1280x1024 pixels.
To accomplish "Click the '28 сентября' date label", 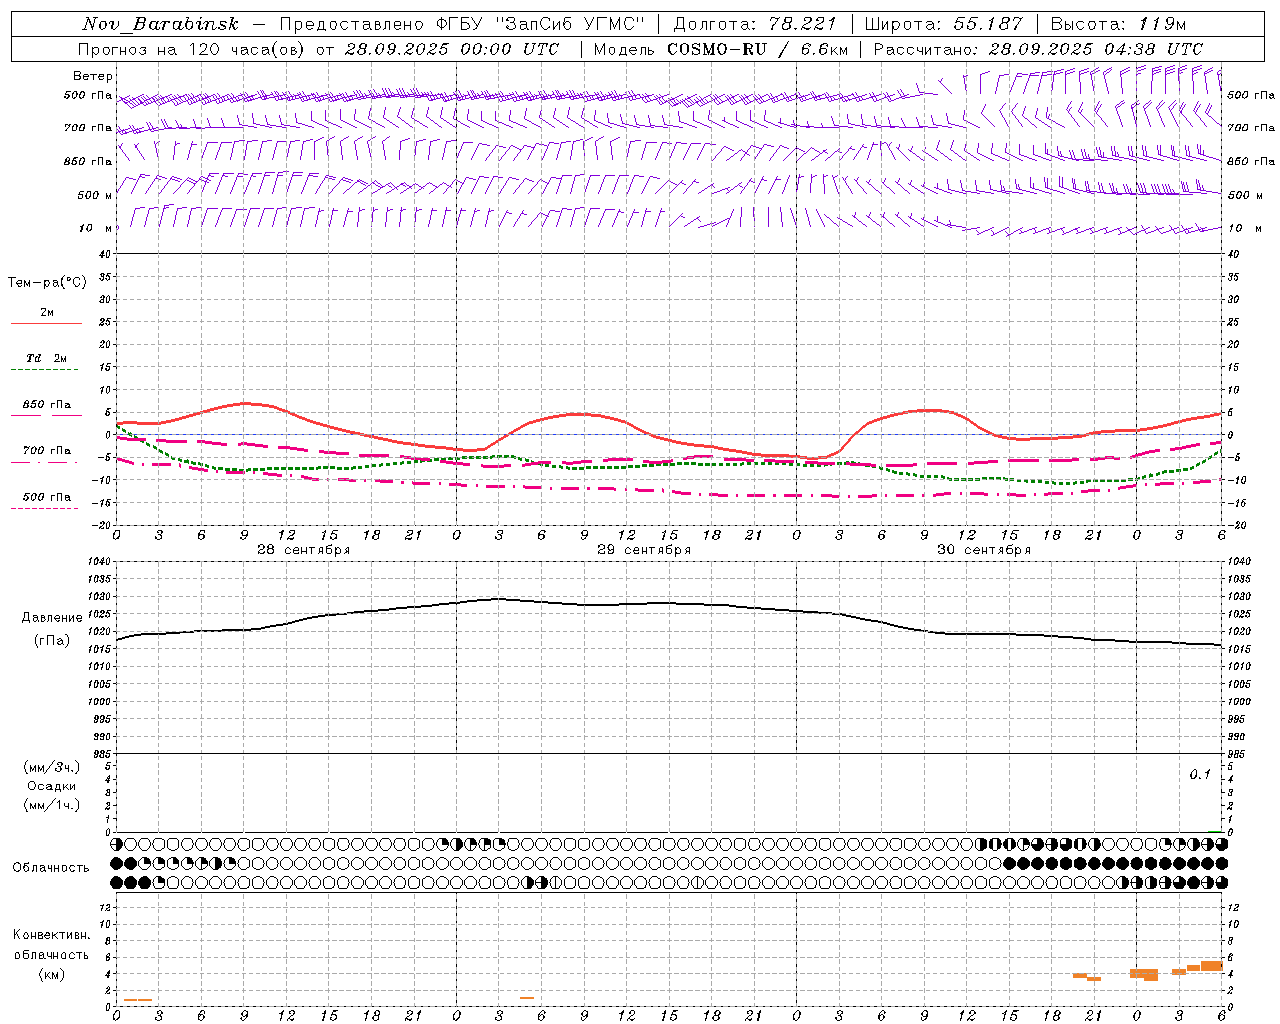I will pos(304,550).
